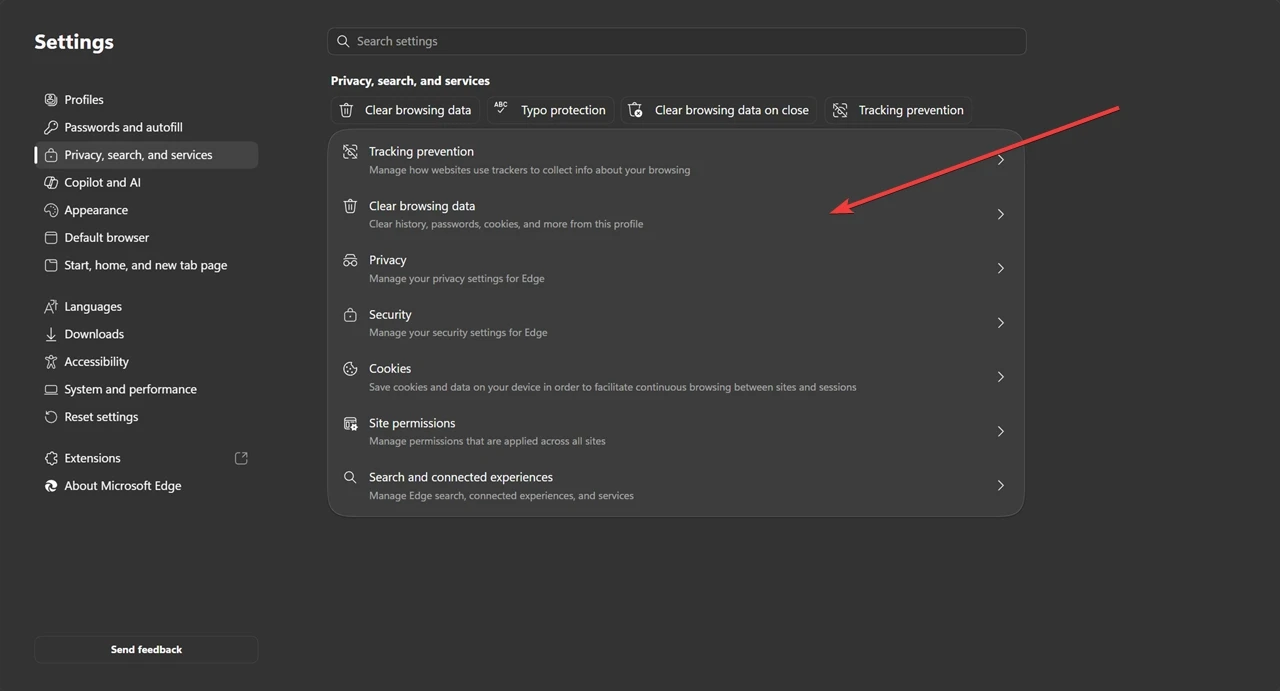
Task: Click the magnifier icon in Search settings box
Action: click(344, 41)
